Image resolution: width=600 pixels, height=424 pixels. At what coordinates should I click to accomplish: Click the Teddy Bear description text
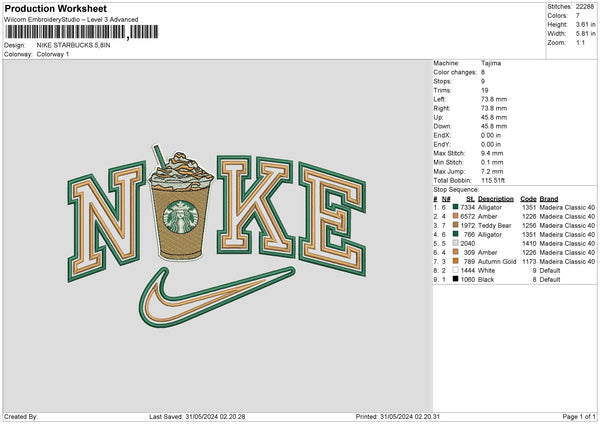point(494,225)
